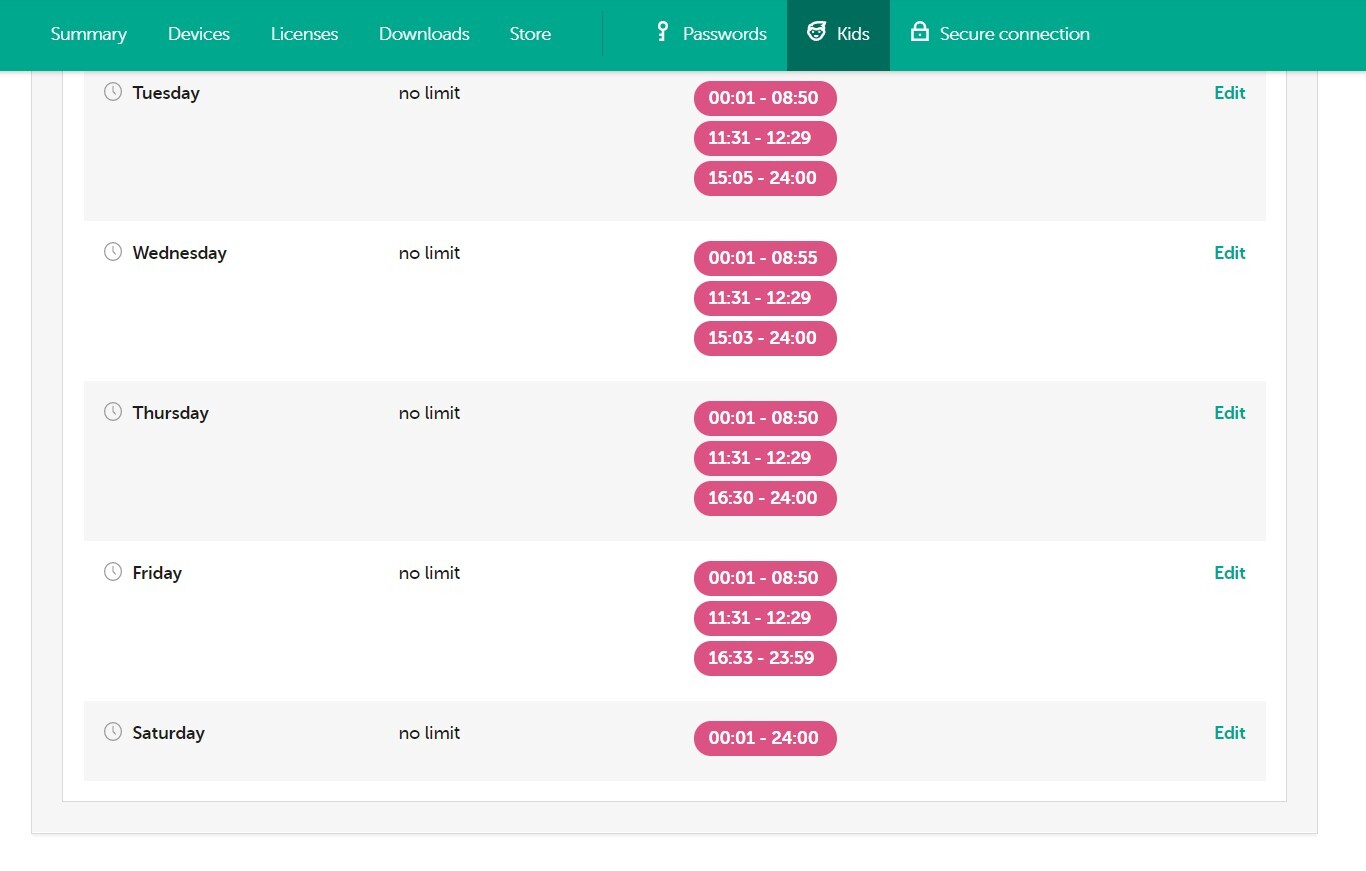This screenshot has height=871, width=1366.
Task: Click the clock icon beside Friday
Action: (x=113, y=572)
